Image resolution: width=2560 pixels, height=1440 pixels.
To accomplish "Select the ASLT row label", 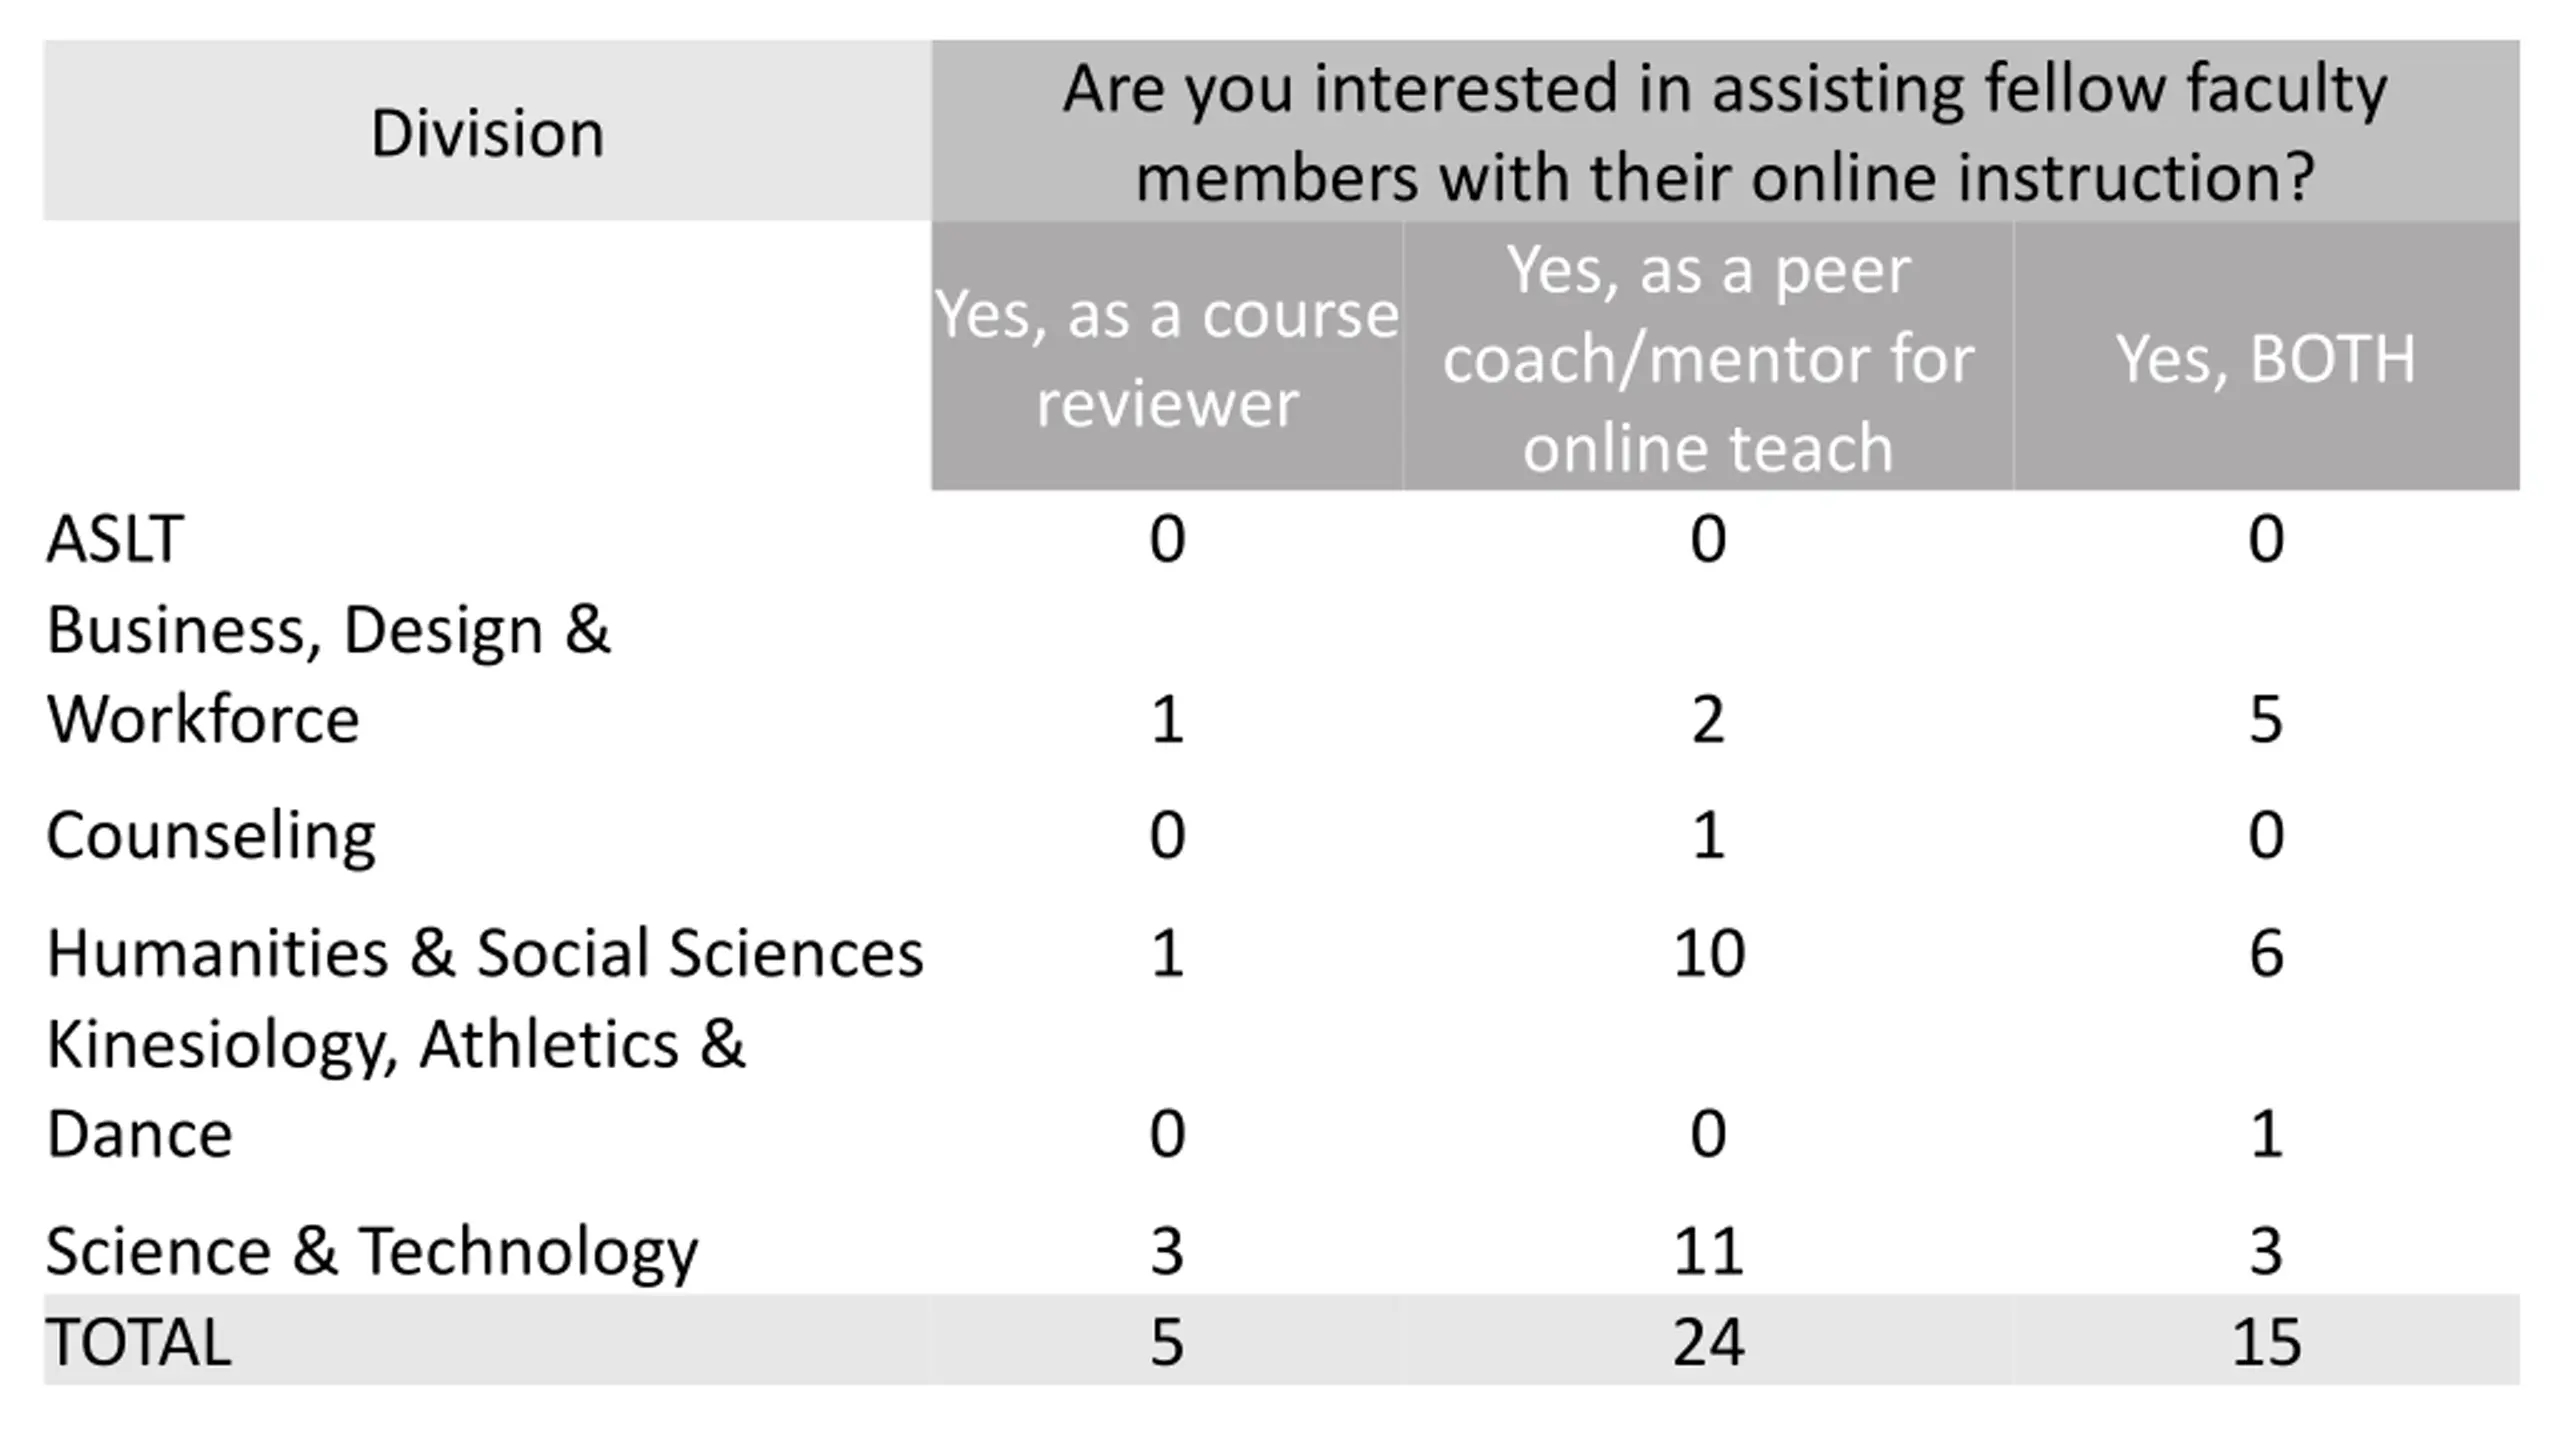I will (x=115, y=539).
